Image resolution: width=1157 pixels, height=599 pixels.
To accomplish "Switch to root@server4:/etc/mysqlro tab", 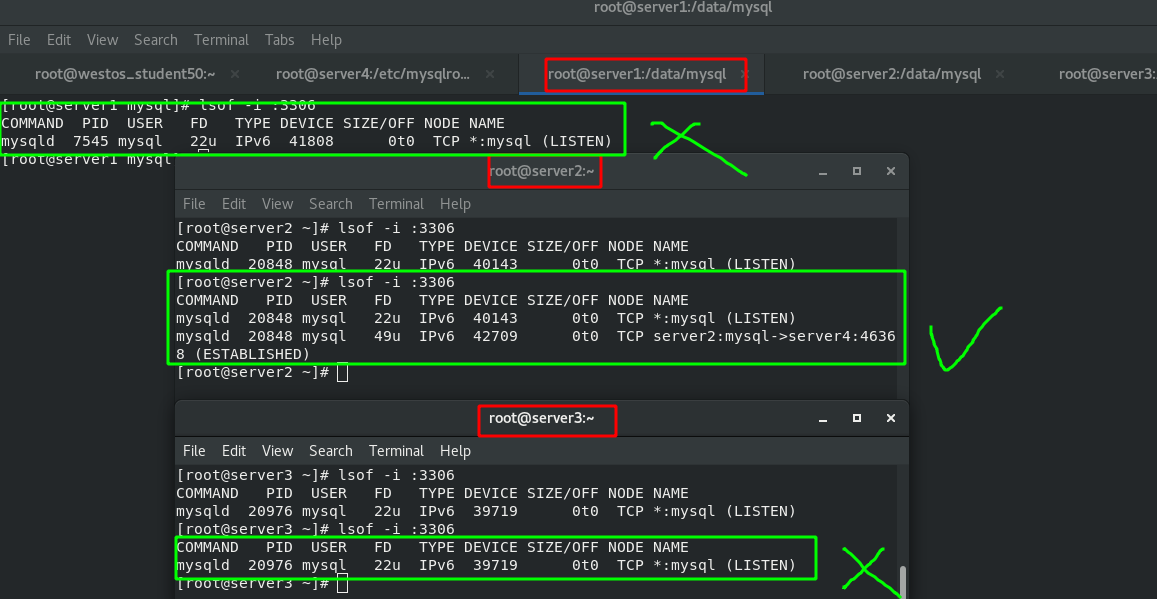I will point(373,74).
